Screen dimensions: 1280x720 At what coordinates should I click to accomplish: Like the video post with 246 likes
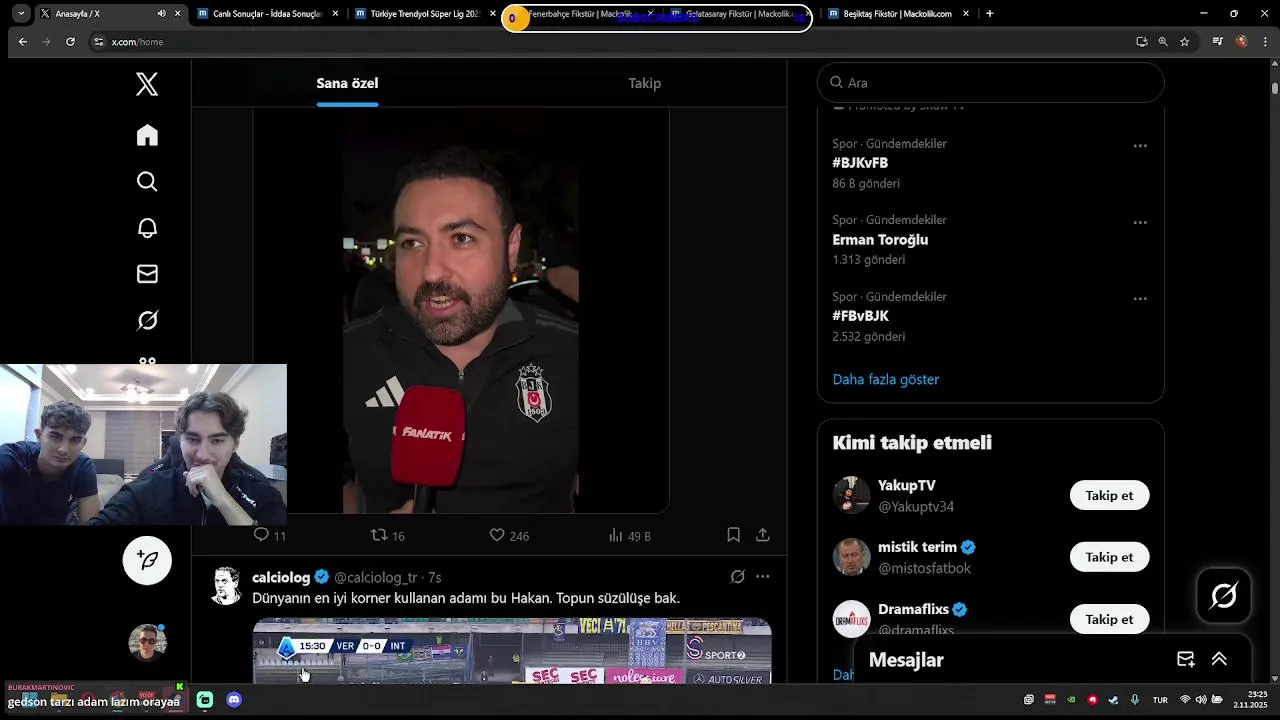[509, 535]
